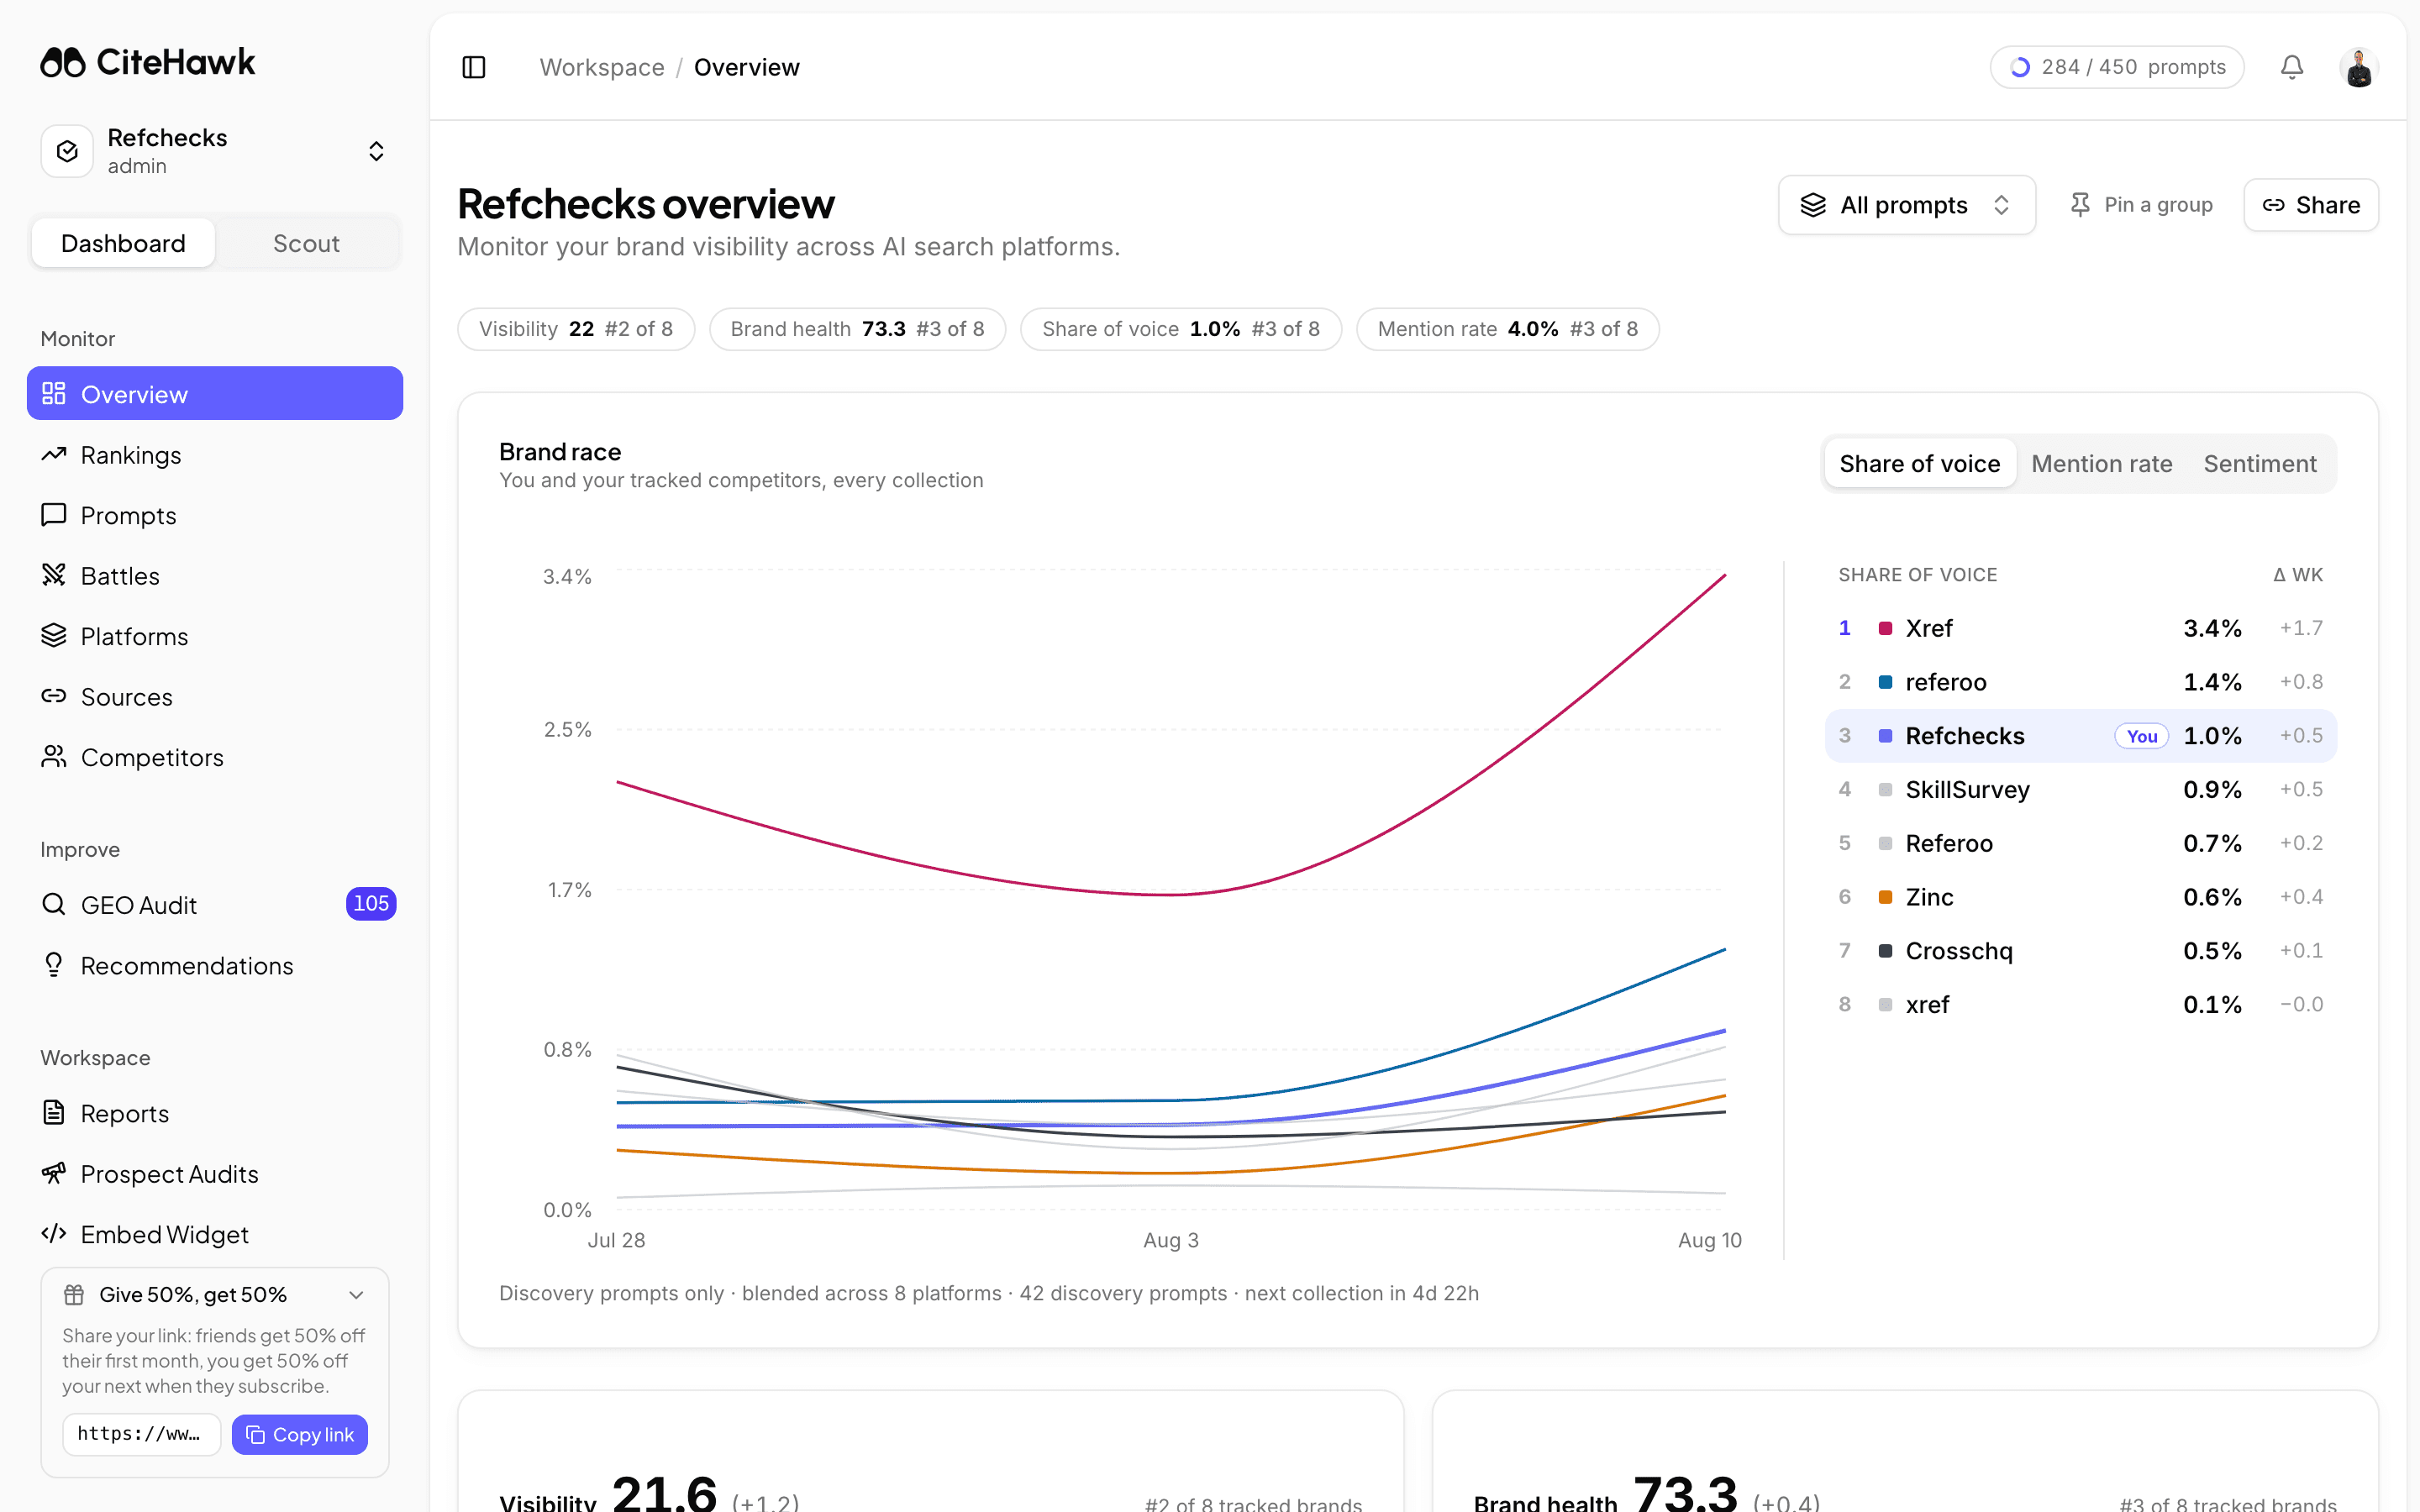Click the Share button
Screen dimensions: 2420x1512
click(2311, 205)
